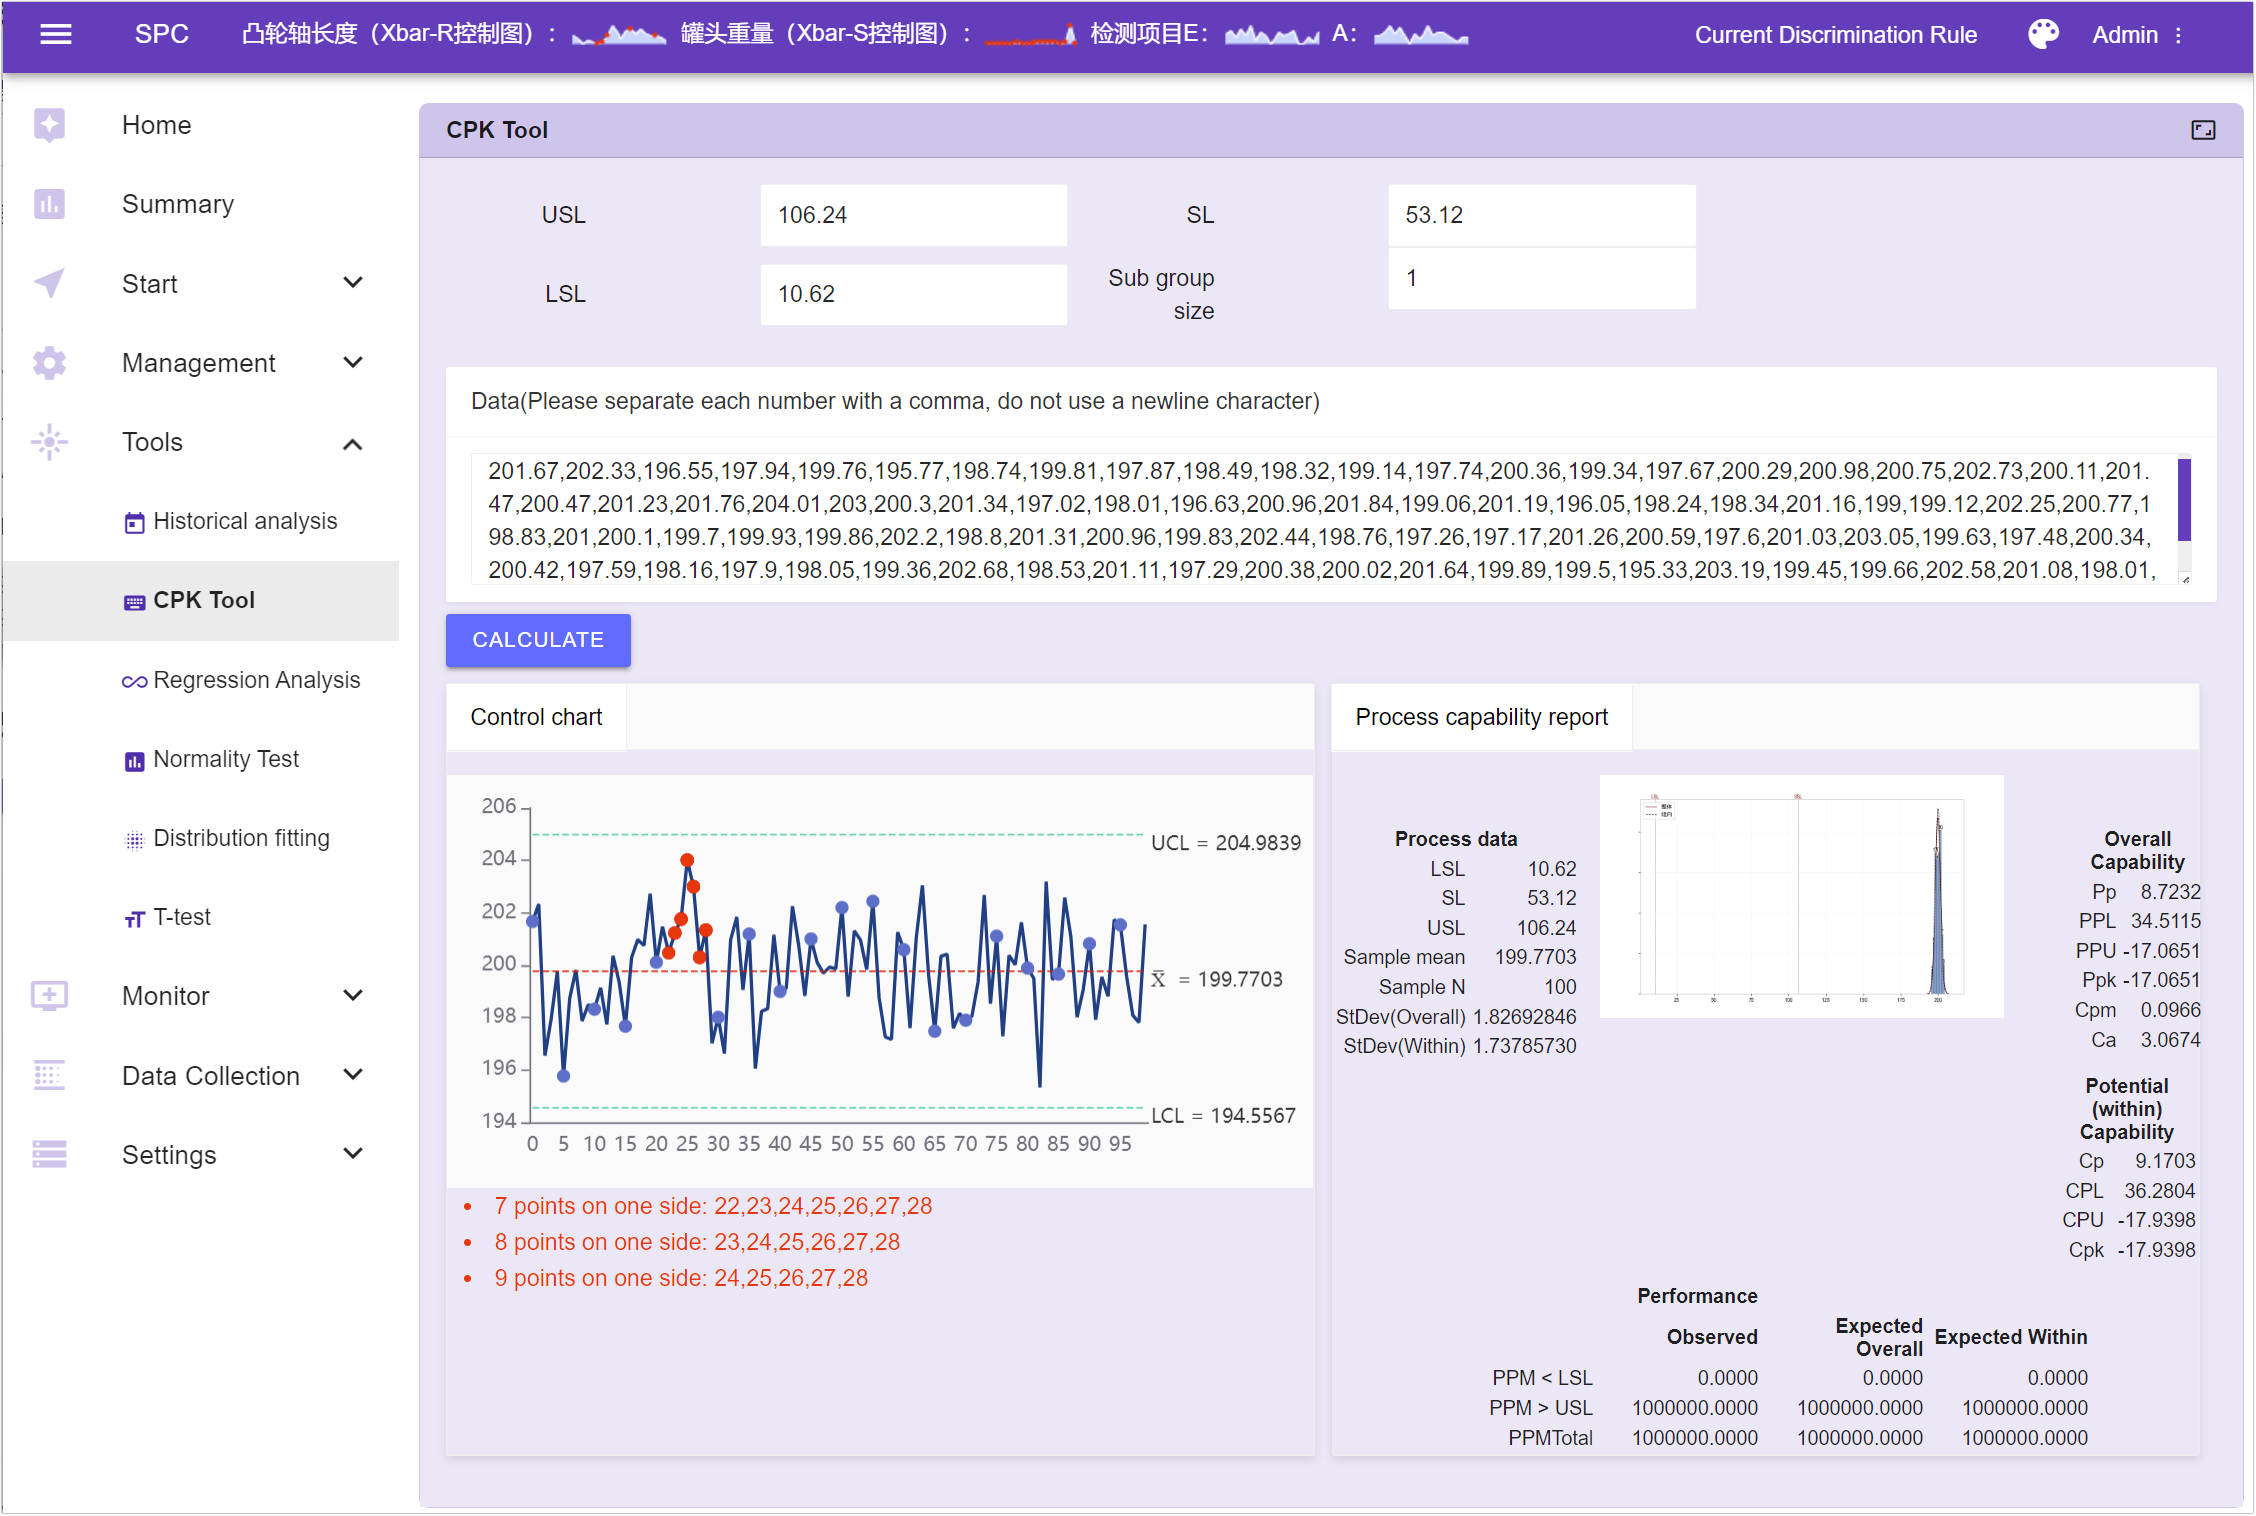Open the T-test tool
Image resolution: width=2256 pixels, height=1516 pixels.
pos(182,916)
